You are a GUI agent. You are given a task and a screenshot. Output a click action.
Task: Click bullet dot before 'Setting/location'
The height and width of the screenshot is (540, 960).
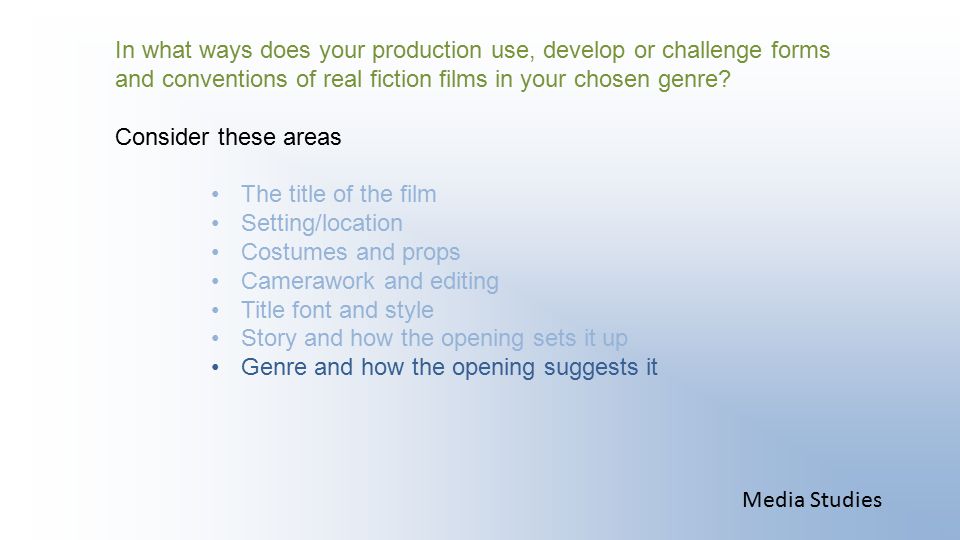click(x=215, y=224)
